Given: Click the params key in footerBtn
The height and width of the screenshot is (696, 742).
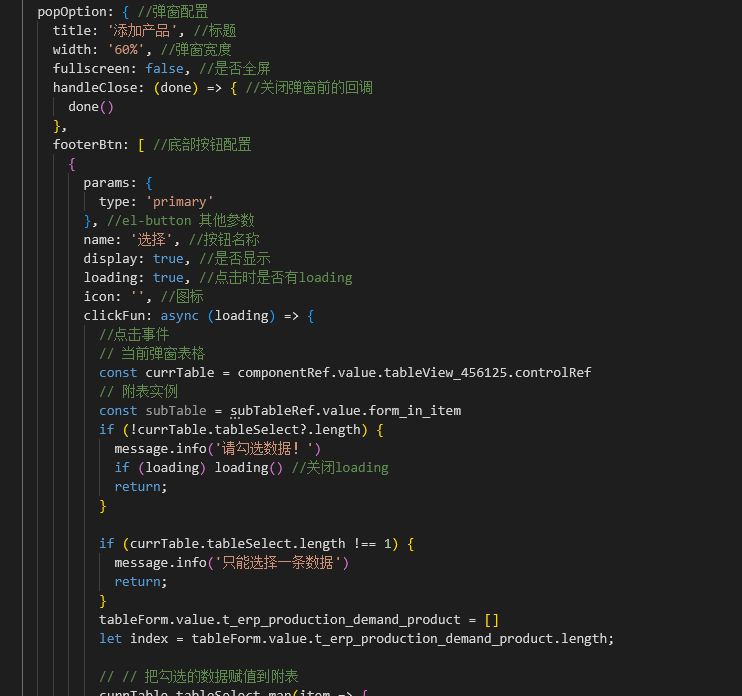Looking at the screenshot, I should (x=108, y=183).
